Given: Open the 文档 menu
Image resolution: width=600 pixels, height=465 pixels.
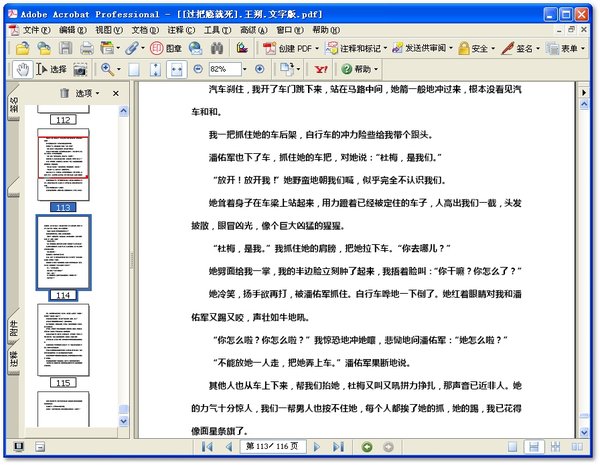Looking at the screenshot, I should (x=145, y=30).
